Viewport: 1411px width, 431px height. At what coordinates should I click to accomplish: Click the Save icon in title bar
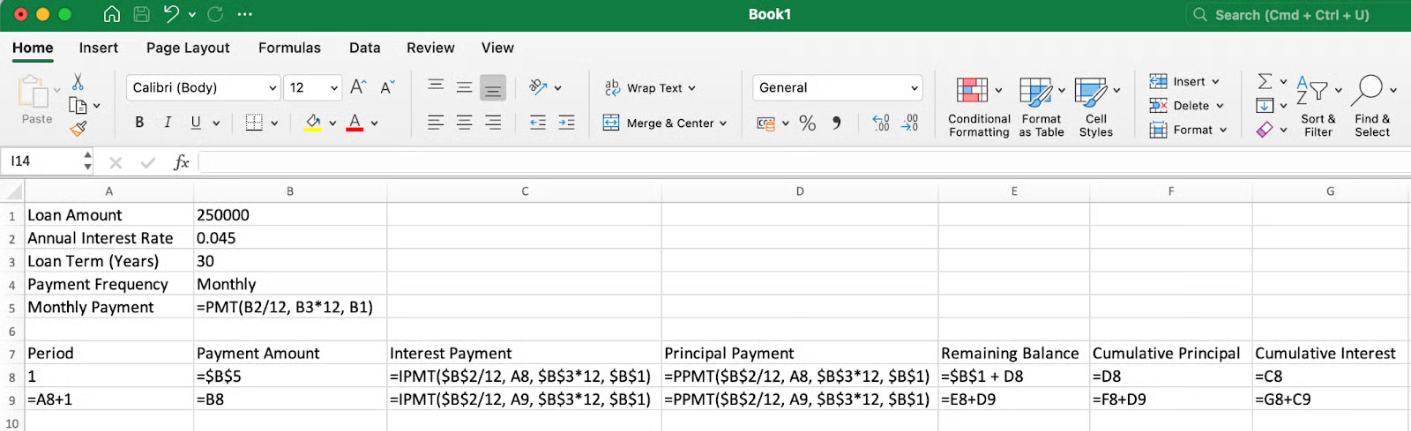point(141,15)
